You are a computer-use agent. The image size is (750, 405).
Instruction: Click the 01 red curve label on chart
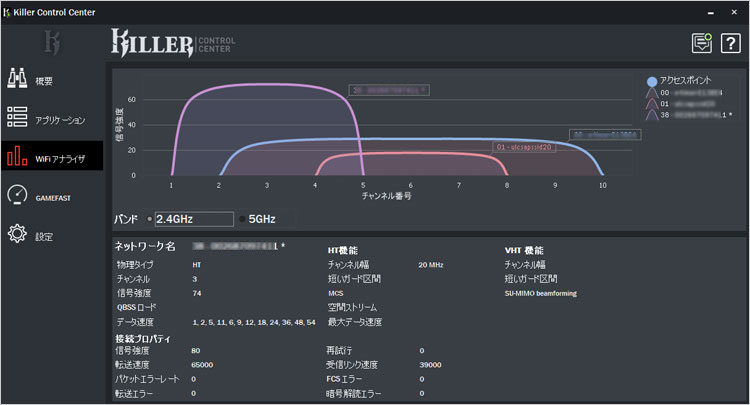click(524, 147)
